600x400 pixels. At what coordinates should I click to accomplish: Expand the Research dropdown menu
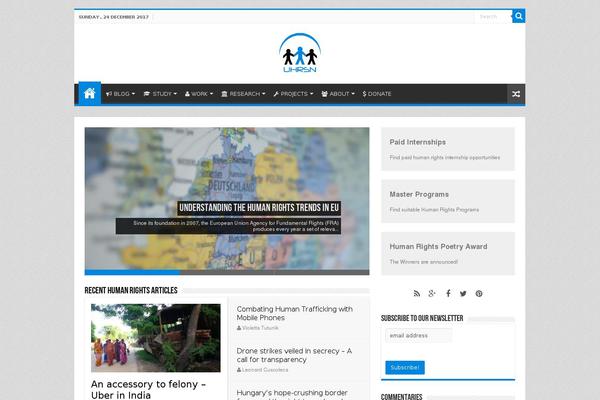pos(243,94)
